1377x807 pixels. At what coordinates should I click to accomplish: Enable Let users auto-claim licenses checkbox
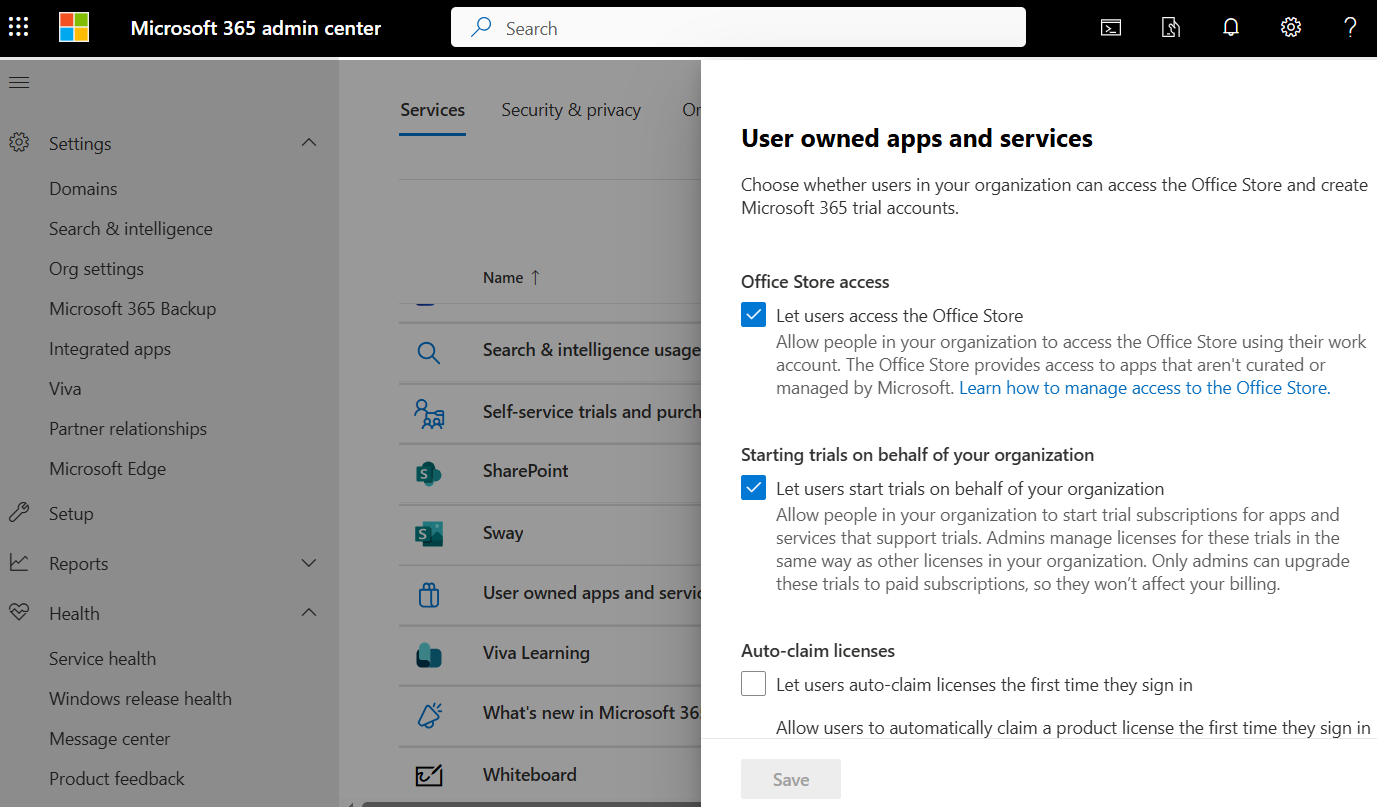click(754, 684)
